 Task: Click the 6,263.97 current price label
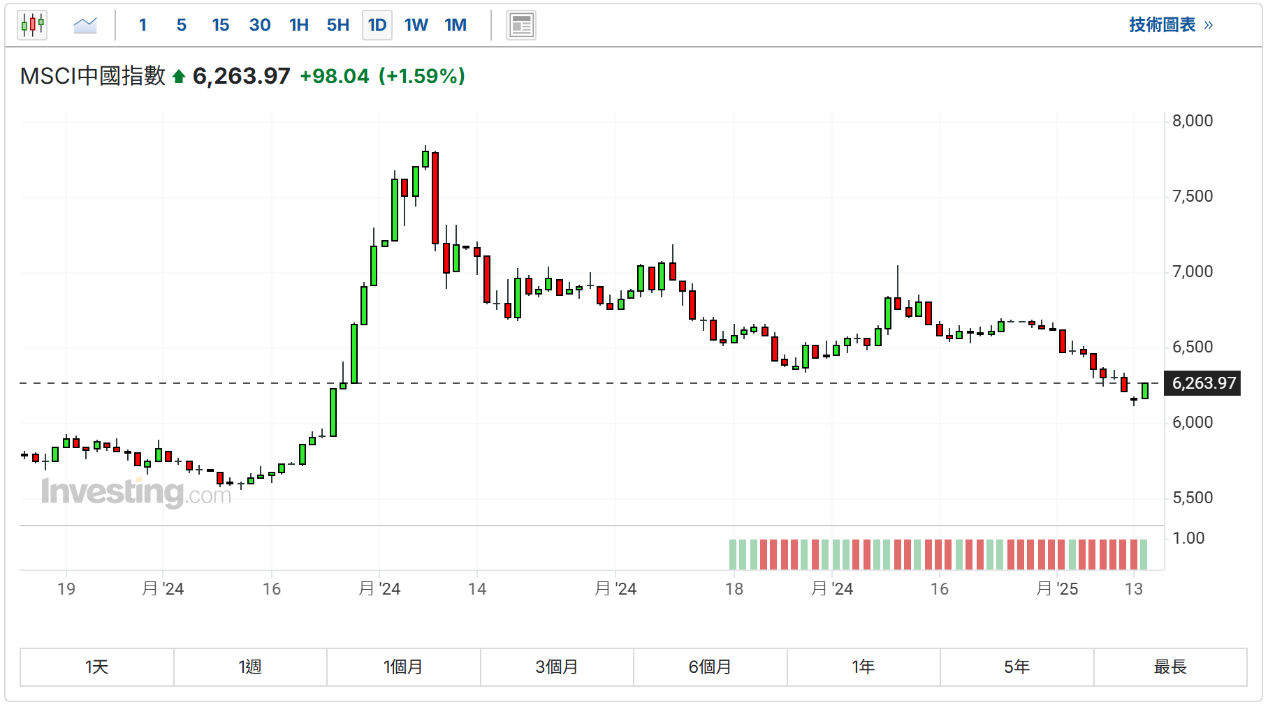(x=1204, y=383)
